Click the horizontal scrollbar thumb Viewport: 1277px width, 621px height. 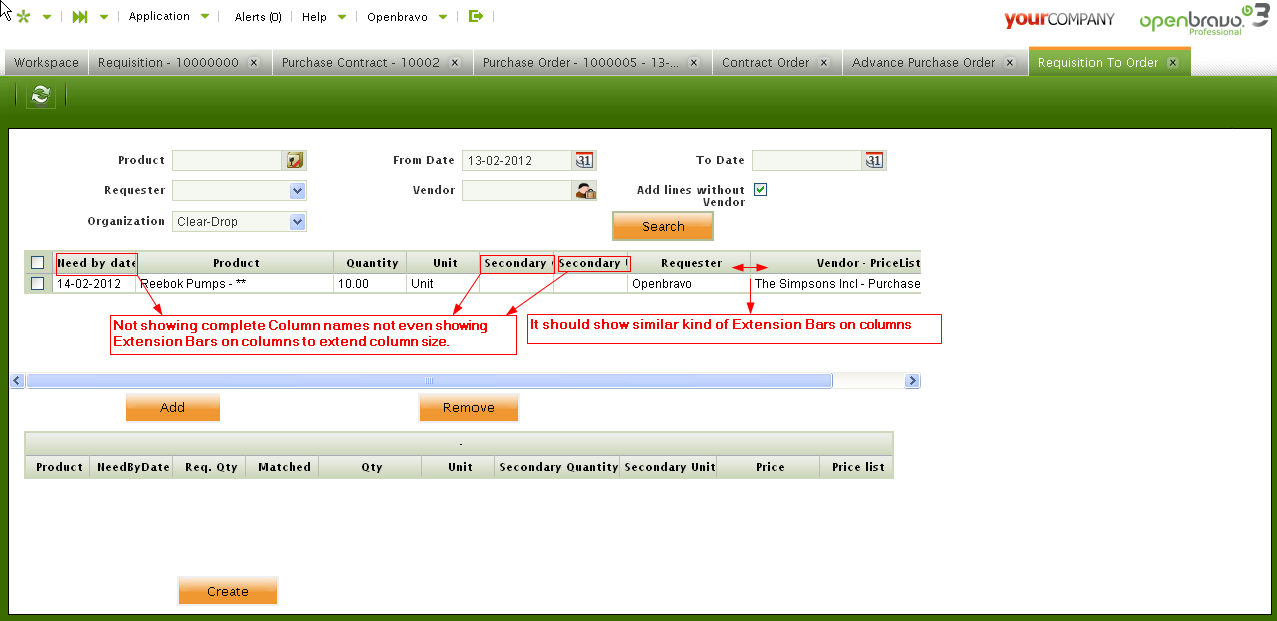point(429,381)
